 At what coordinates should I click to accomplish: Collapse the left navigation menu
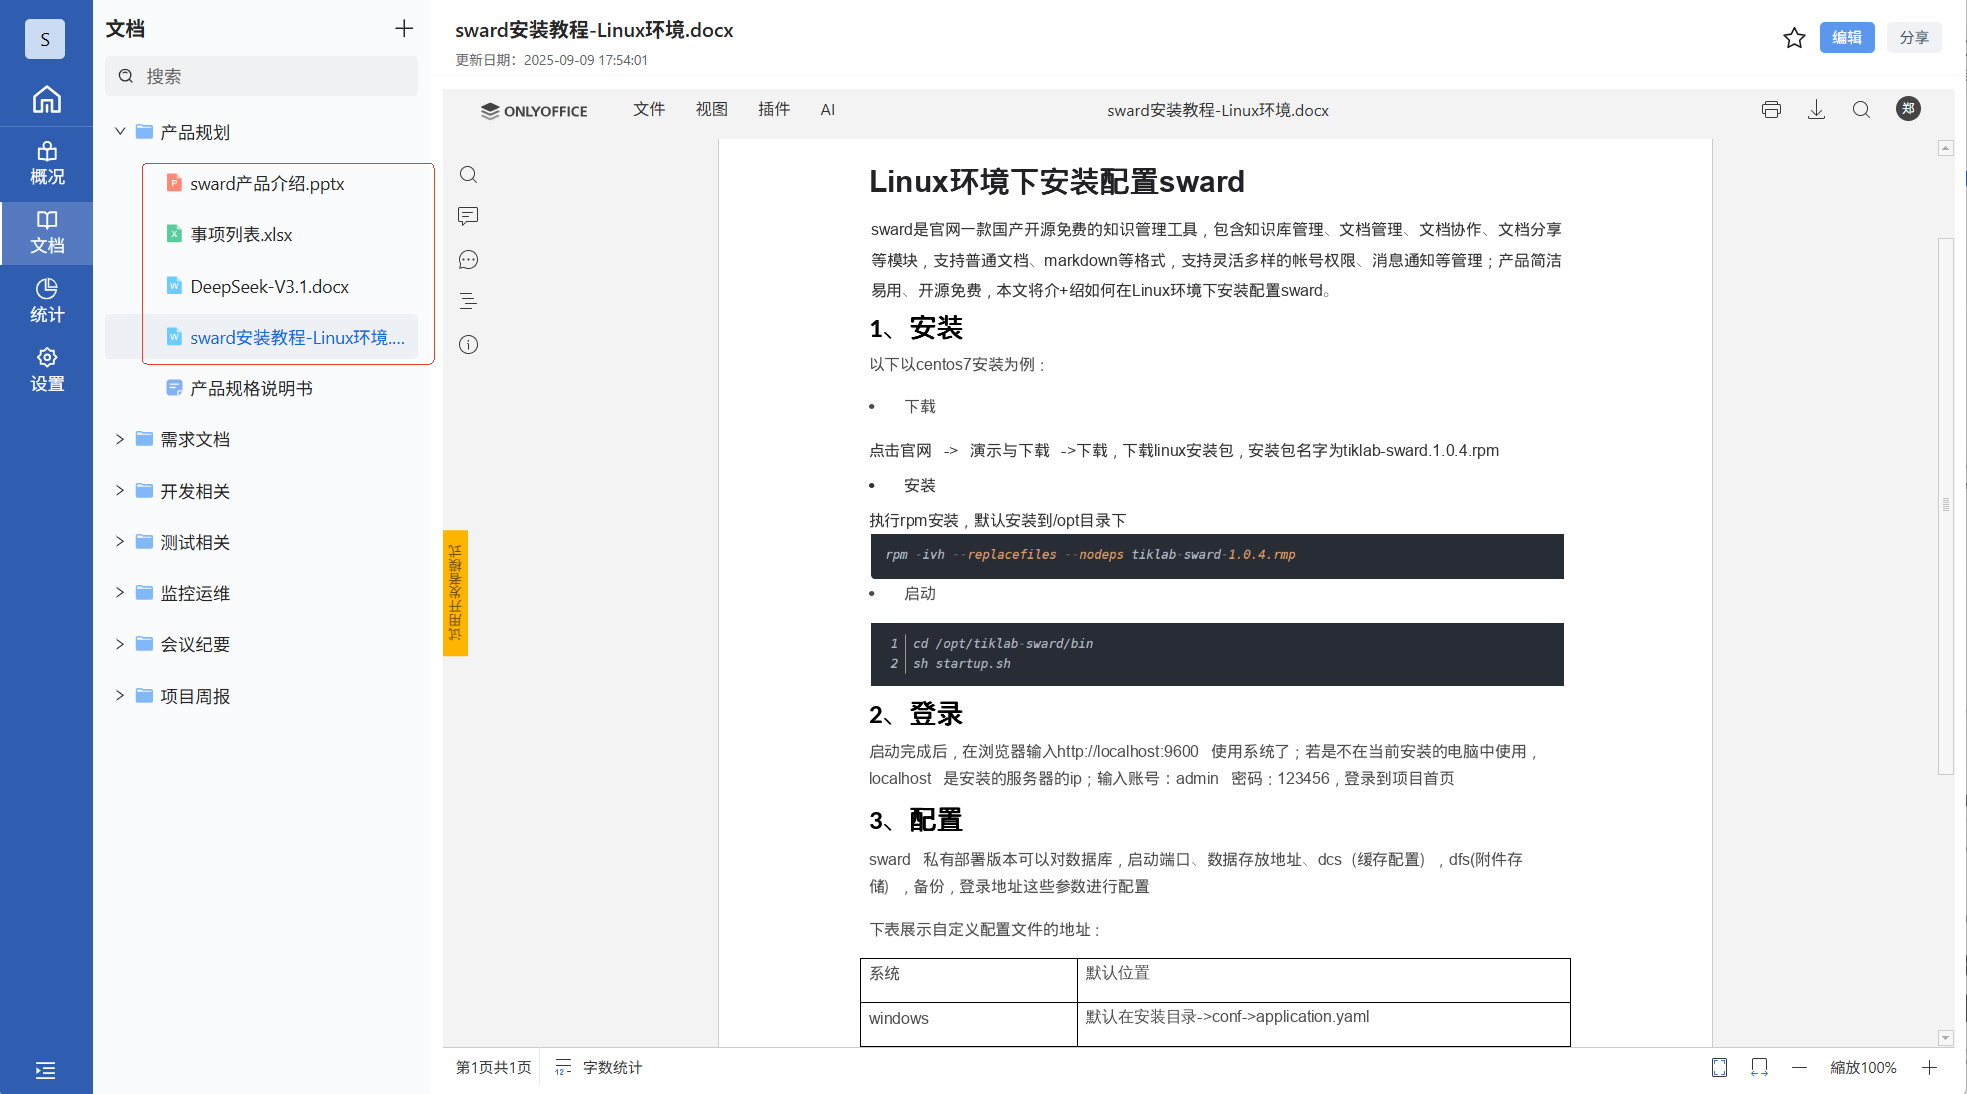point(46,1071)
